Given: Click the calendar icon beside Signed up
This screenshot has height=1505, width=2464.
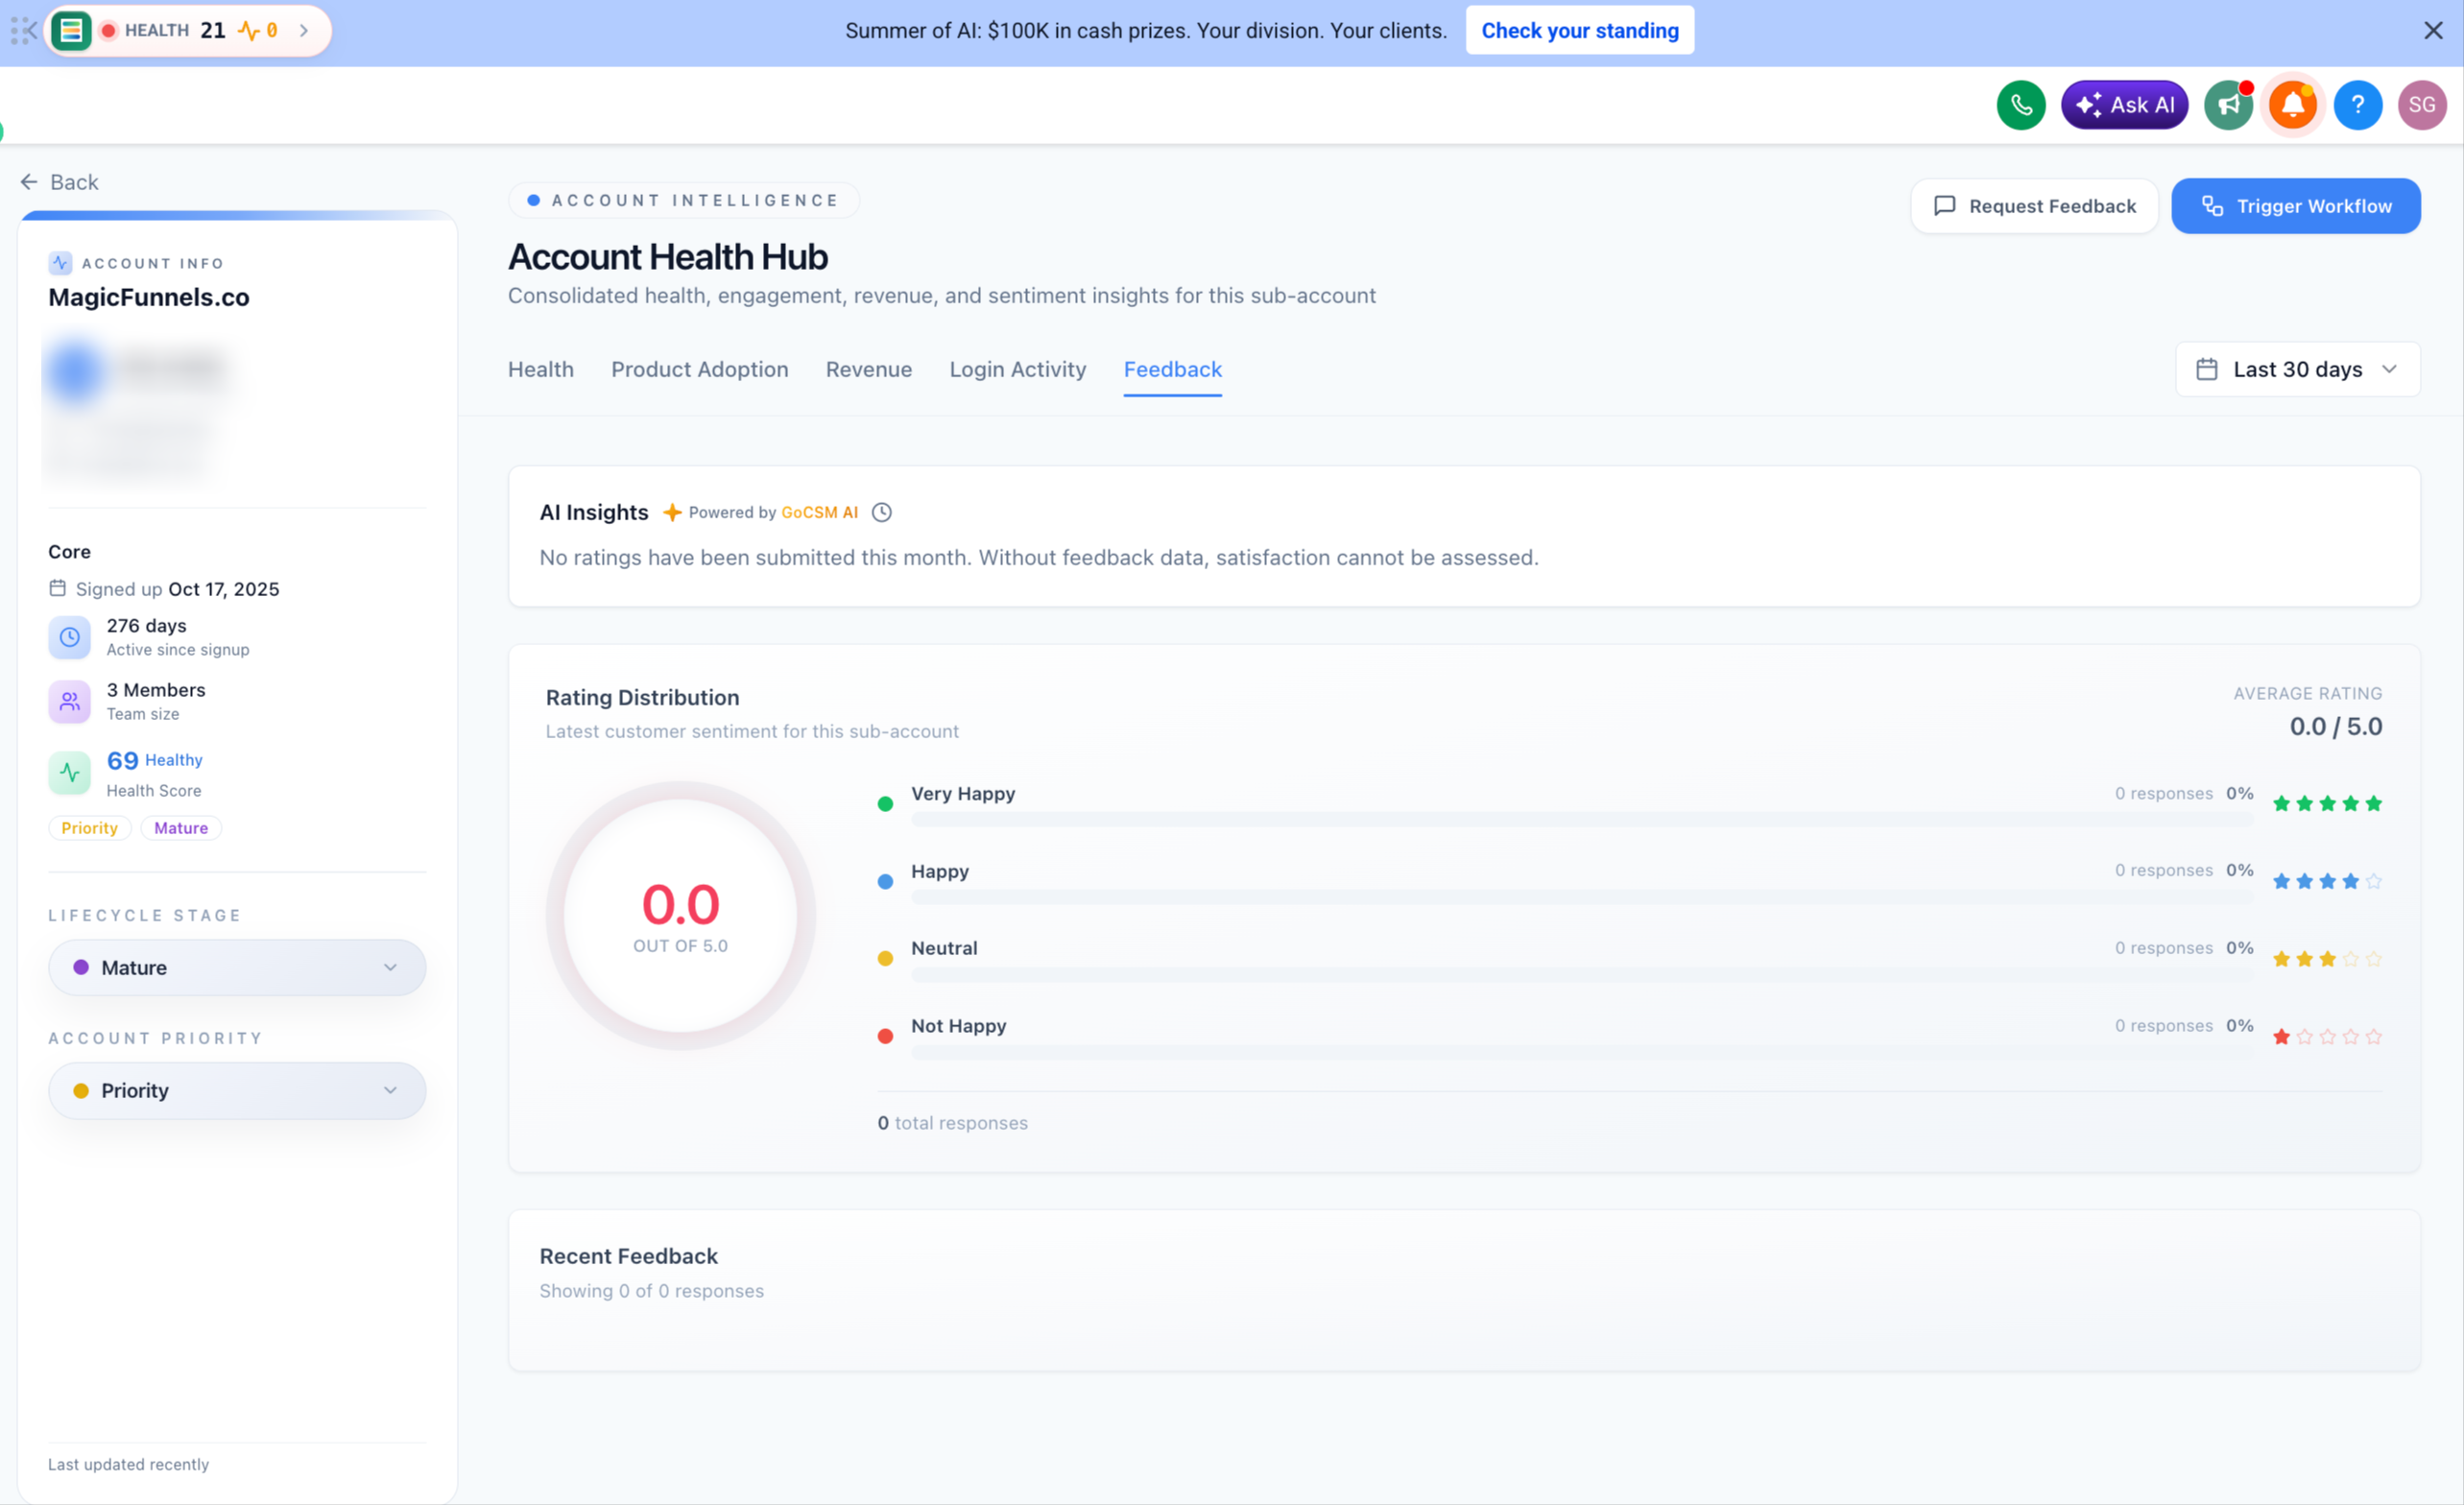Looking at the screenshot, I should (58, 589).
